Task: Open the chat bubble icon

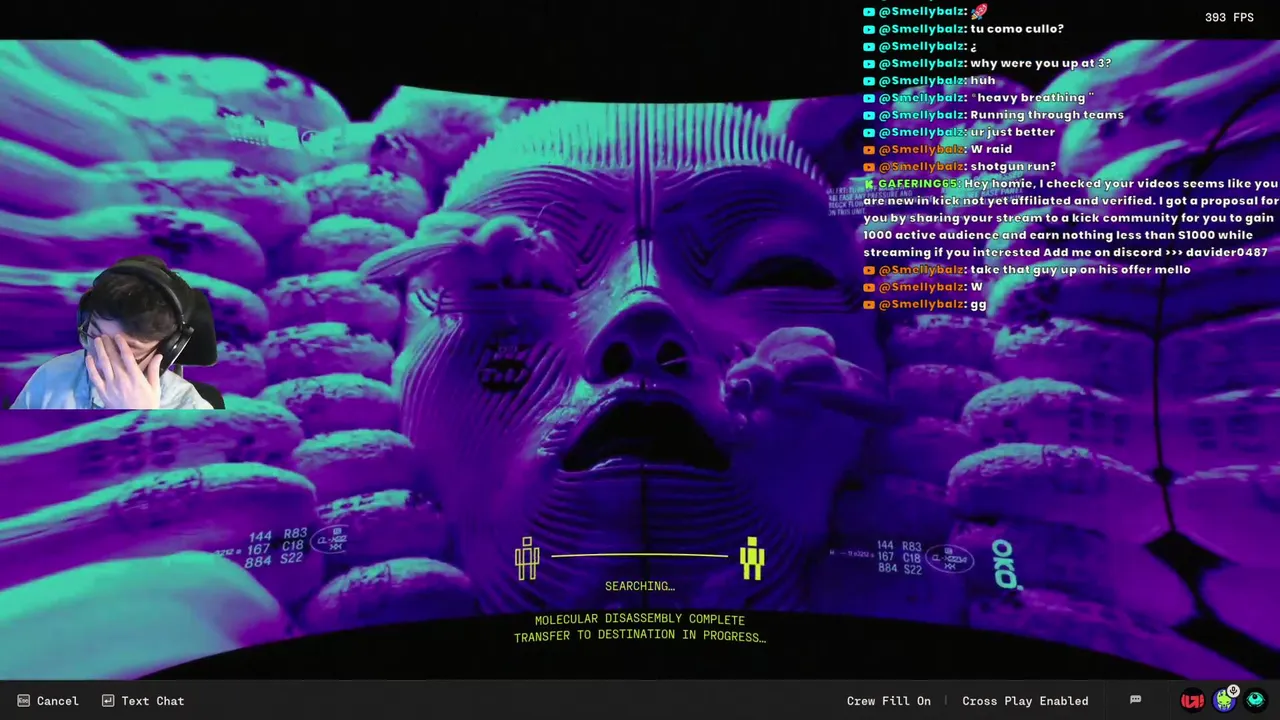Action: coord(1135,700)
